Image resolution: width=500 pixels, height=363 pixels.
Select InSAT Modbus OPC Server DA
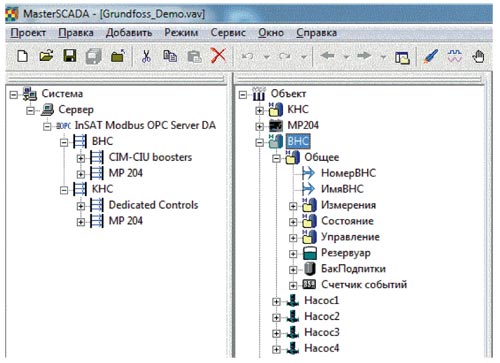click(145, 125)
